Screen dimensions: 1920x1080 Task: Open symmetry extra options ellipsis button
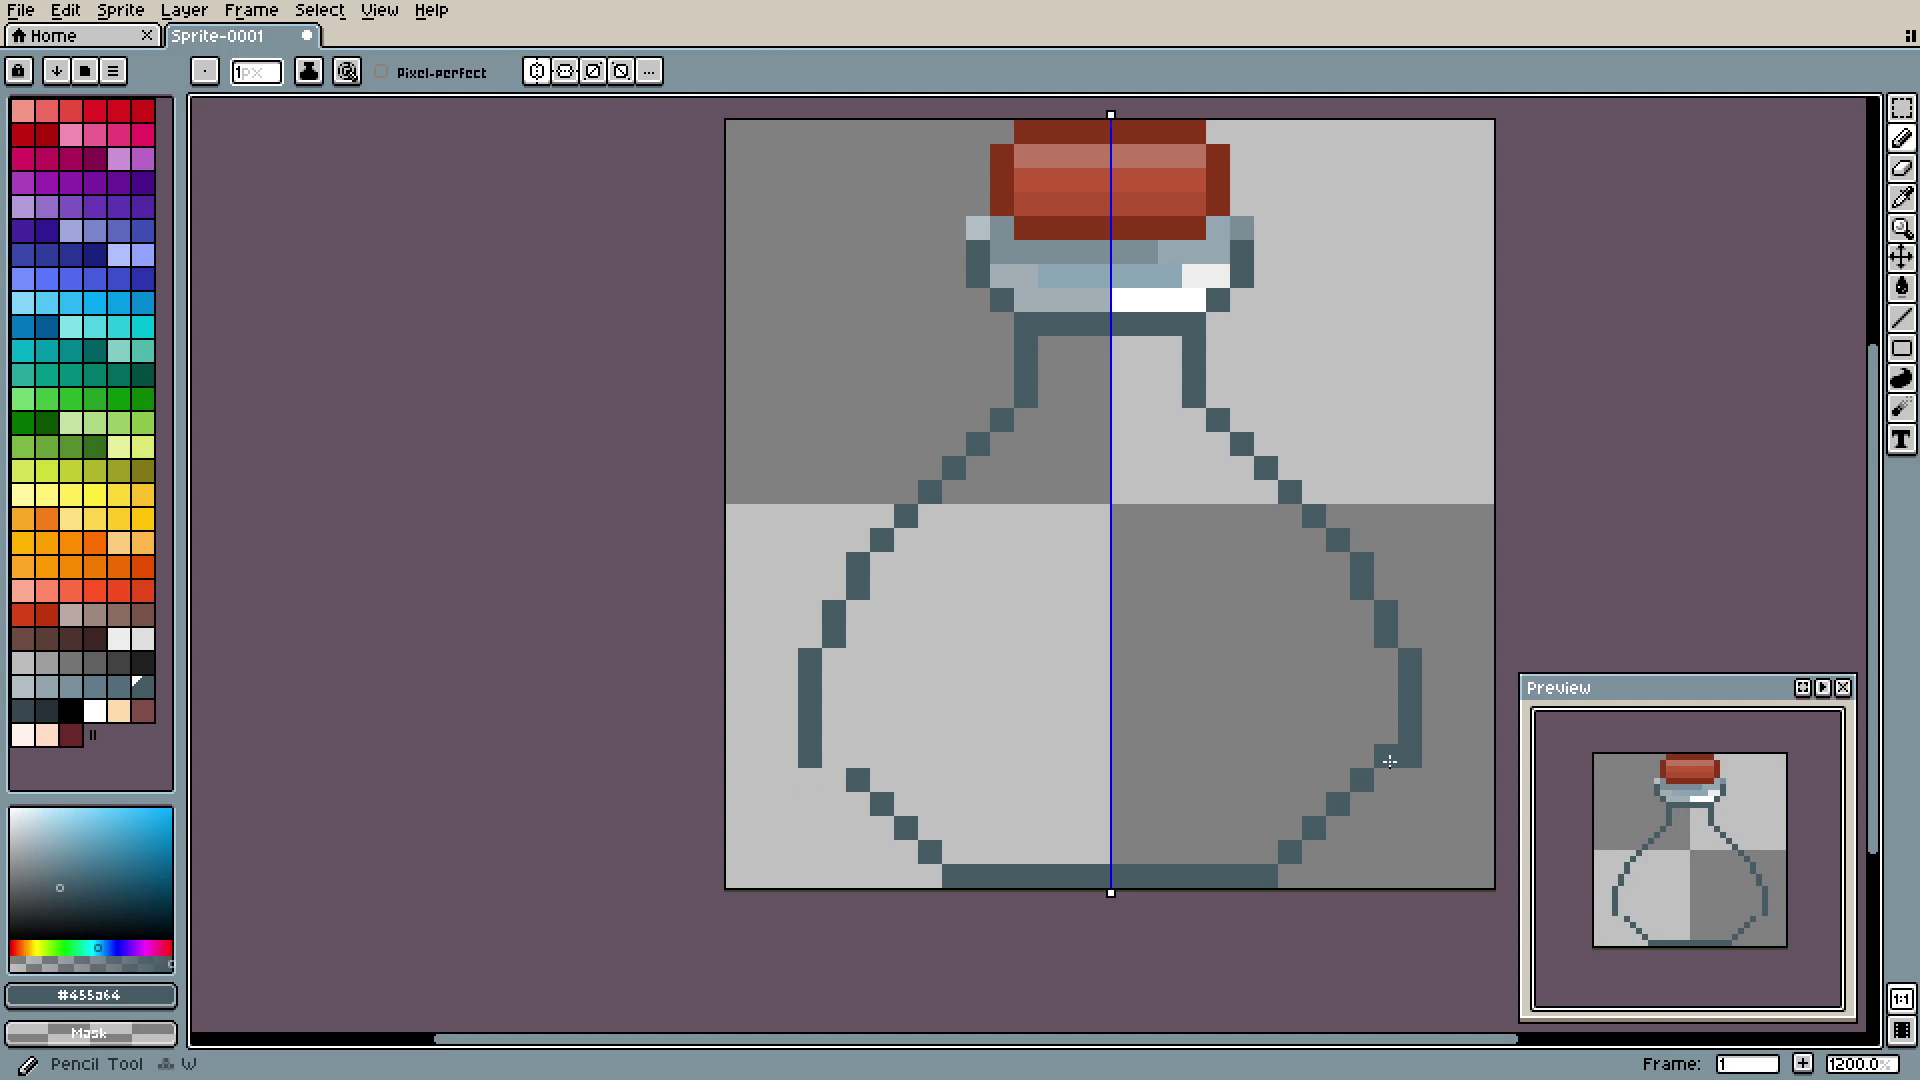649,72
